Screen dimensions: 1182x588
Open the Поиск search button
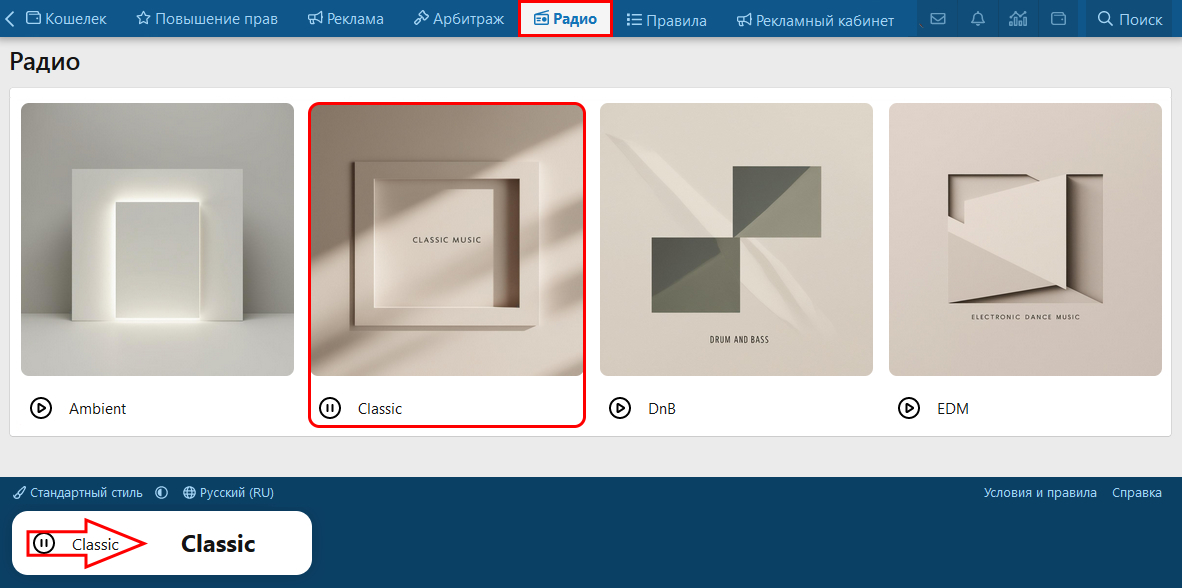point(1130,19)
